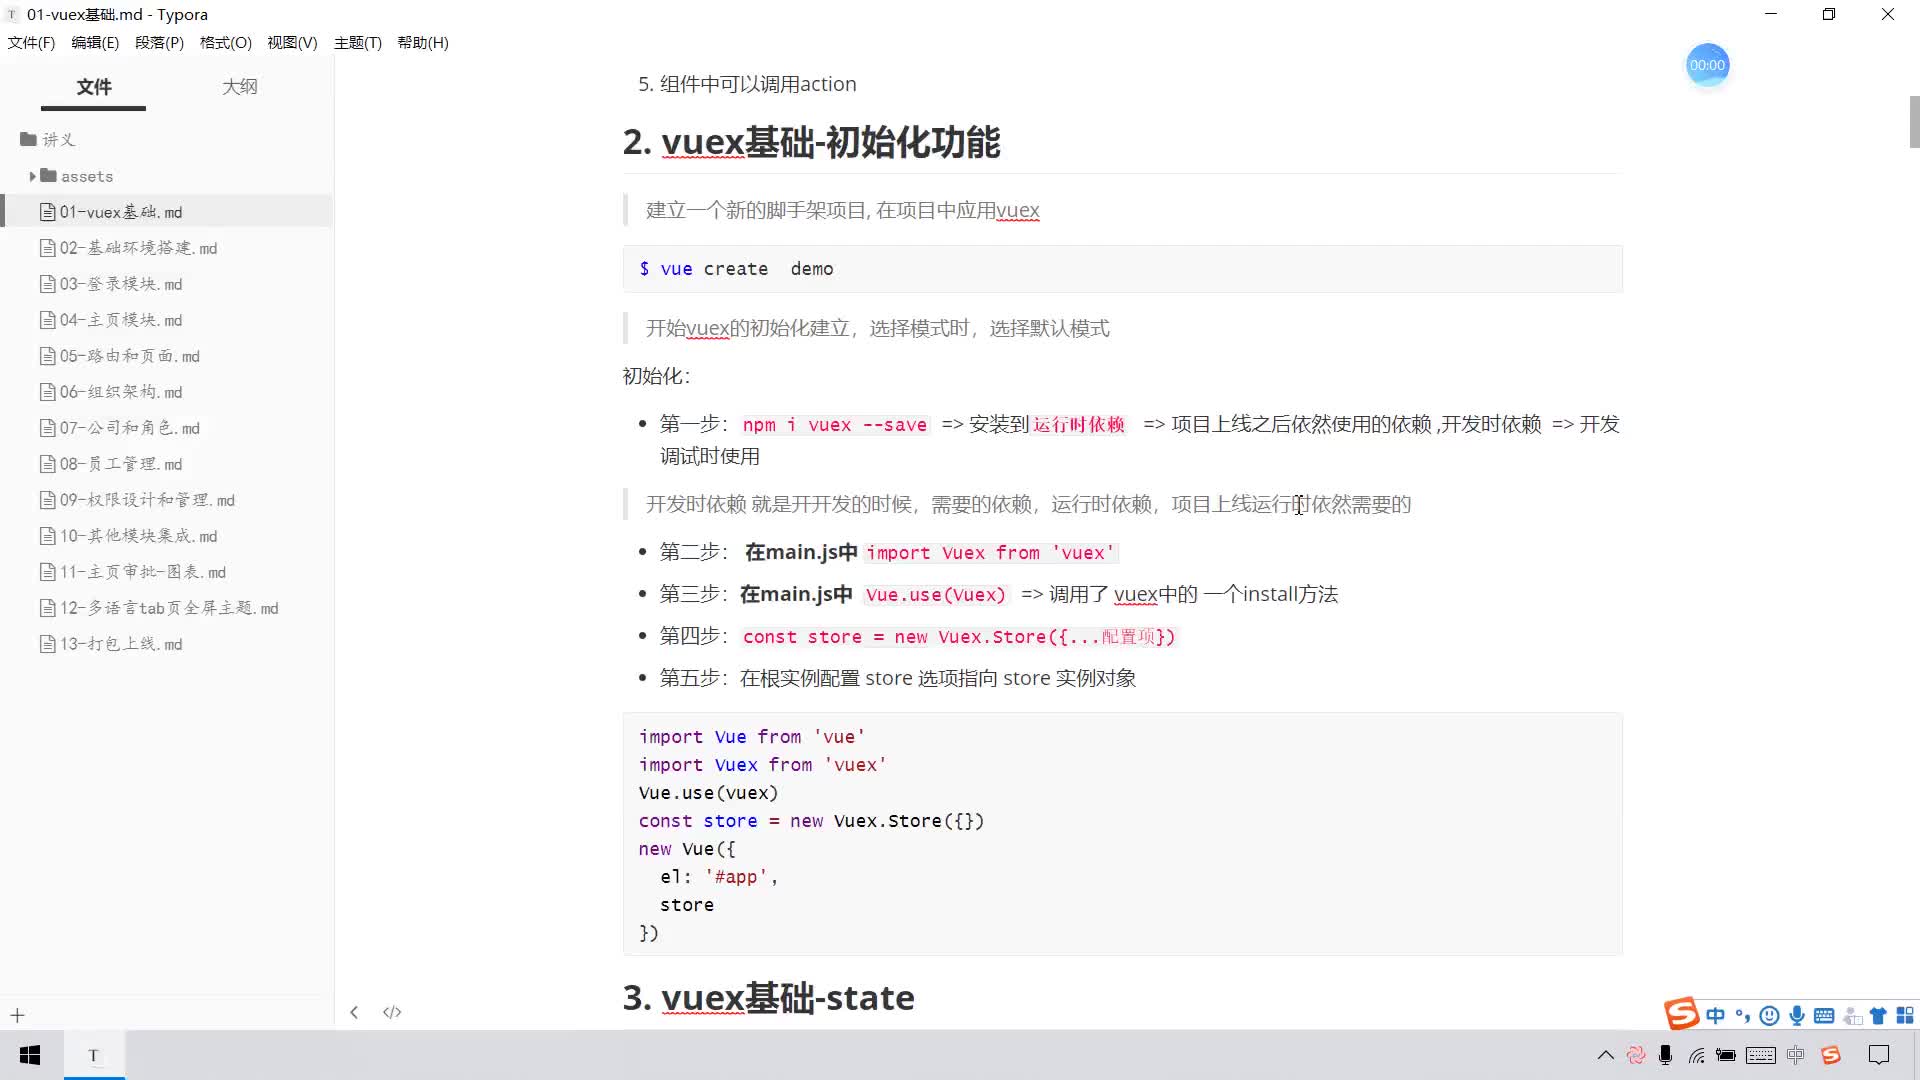Image resolution: width=1920 pixels, height=1080 pixels.
Task: Click the pink swirl tray icon
Action: coord(1636,1055)
